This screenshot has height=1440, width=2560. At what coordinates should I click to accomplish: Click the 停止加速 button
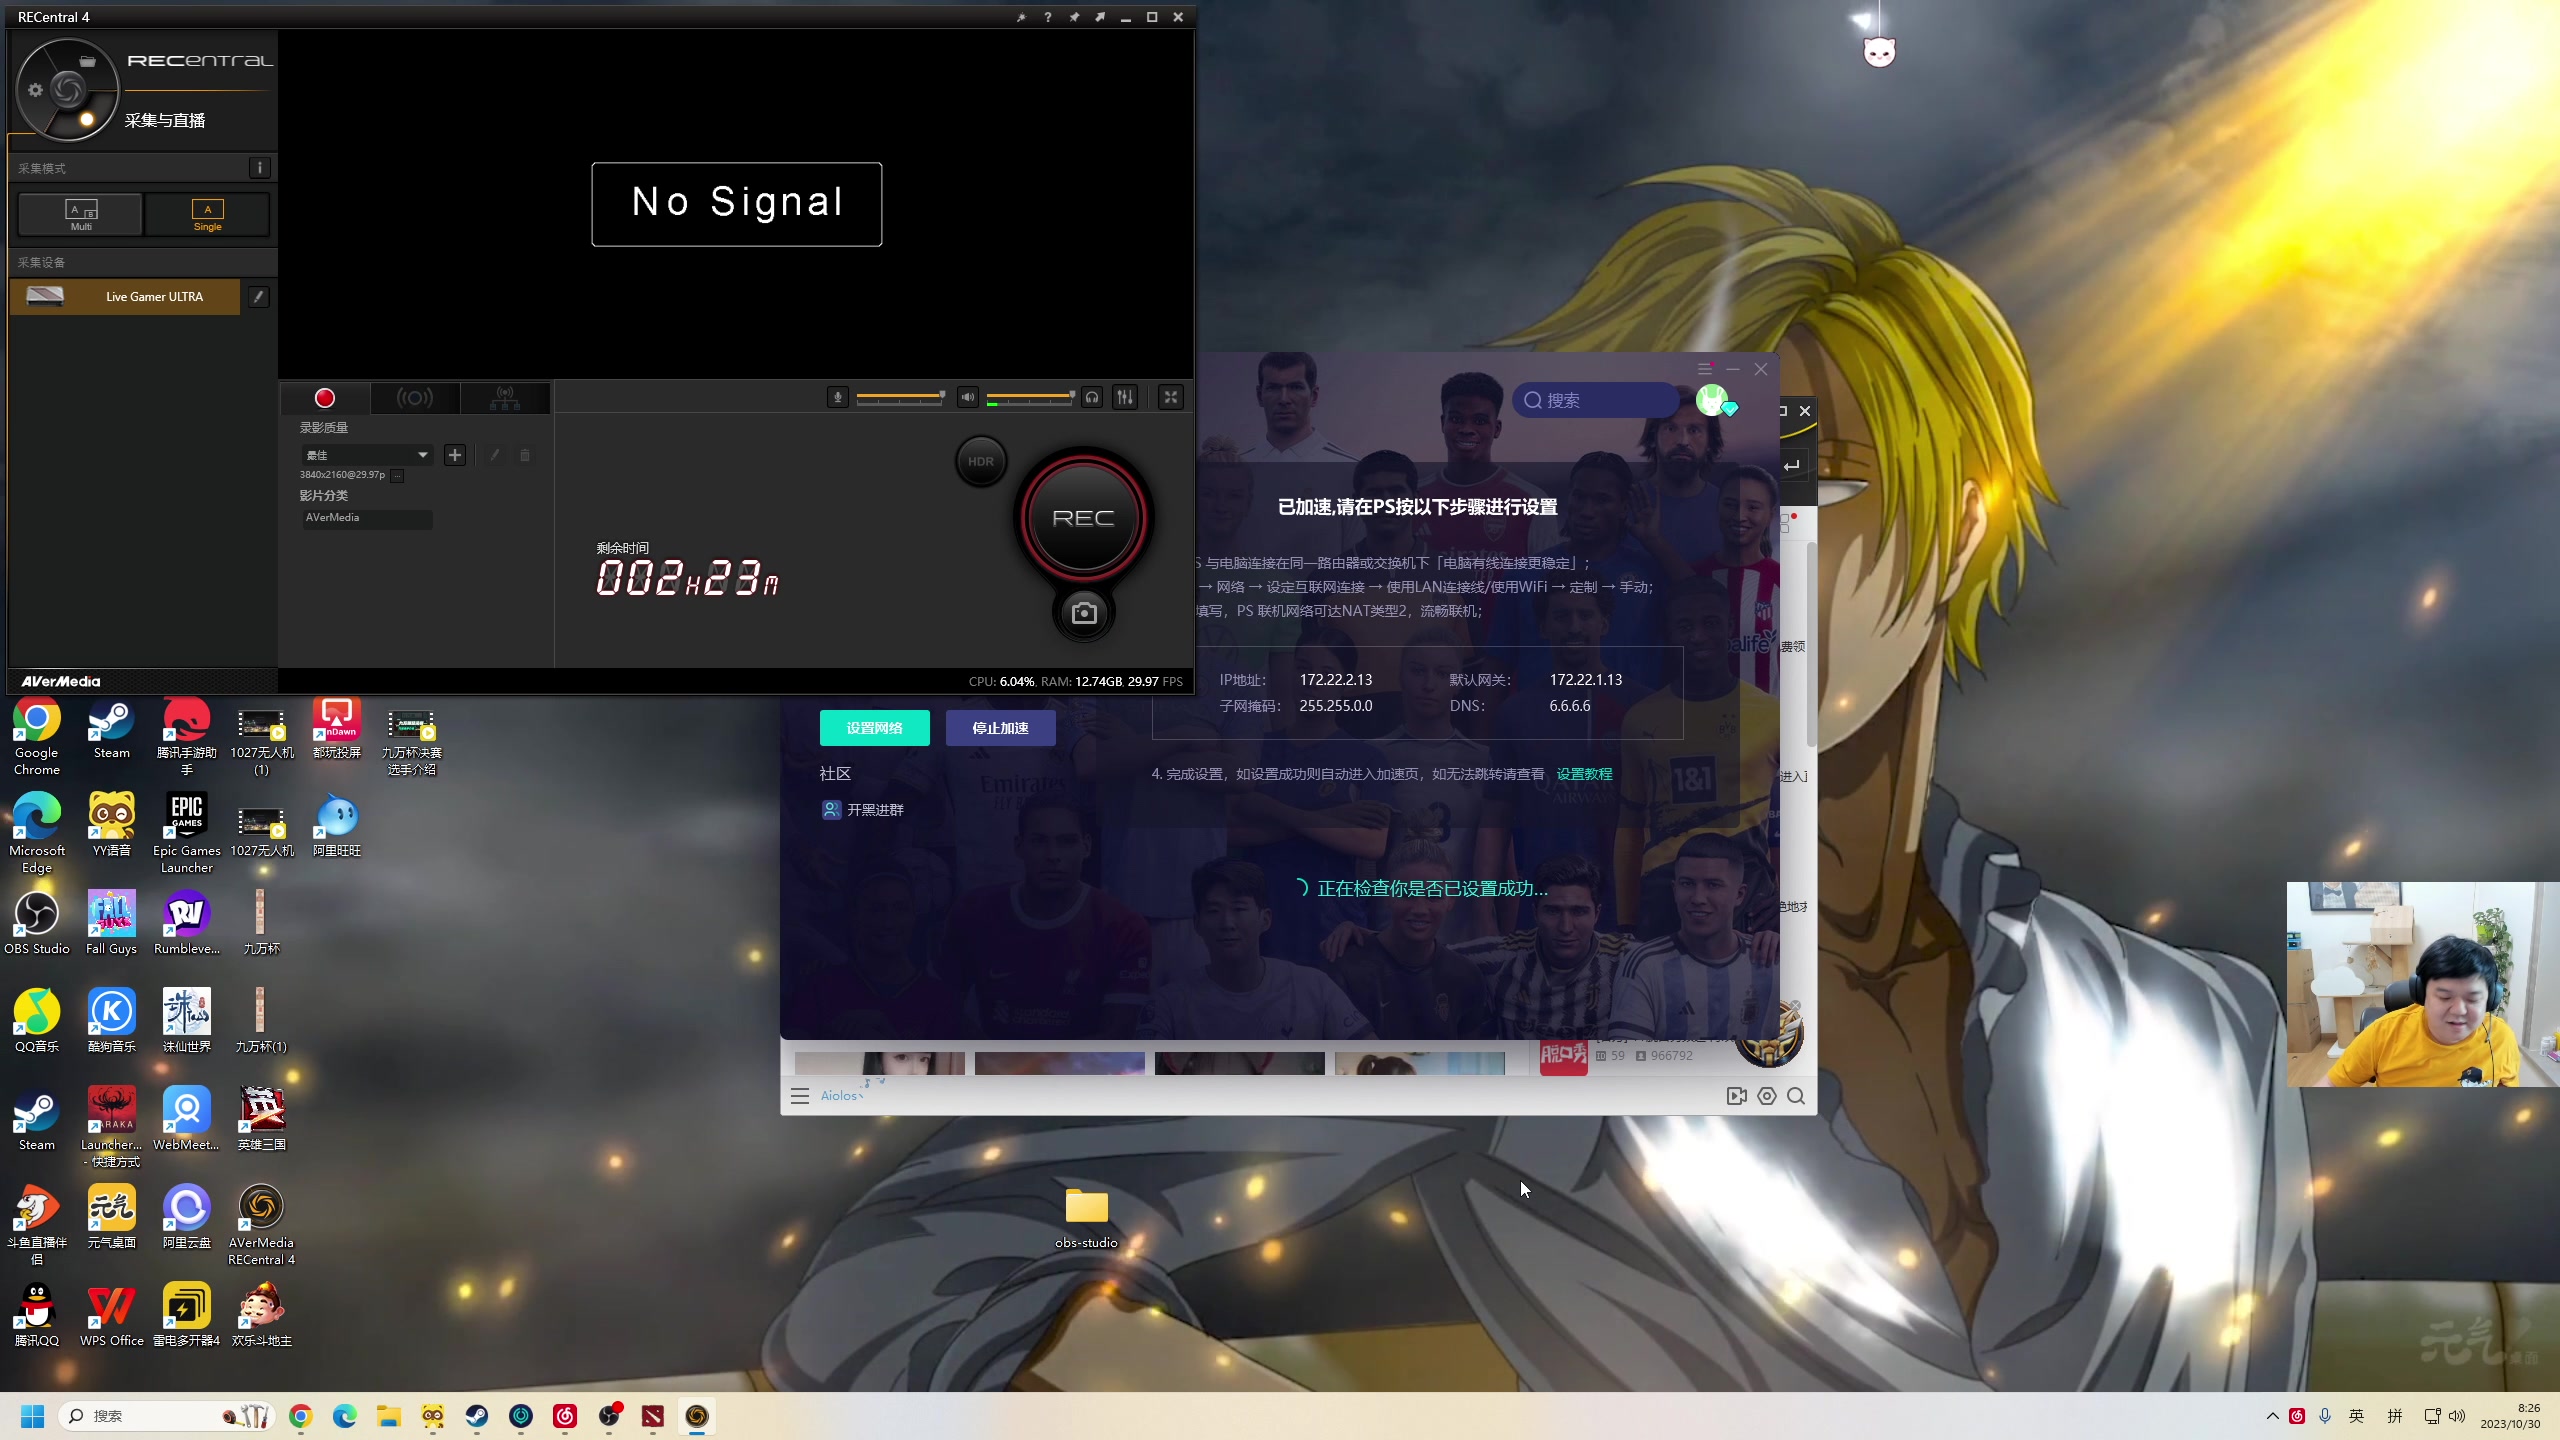click(x=1000, y=728)
